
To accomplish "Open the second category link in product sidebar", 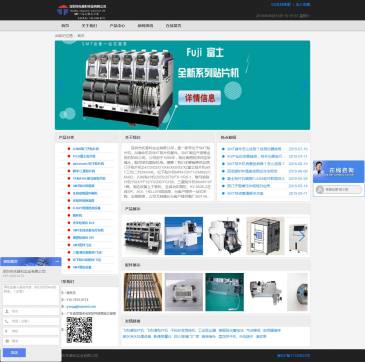I will [84, 156].
